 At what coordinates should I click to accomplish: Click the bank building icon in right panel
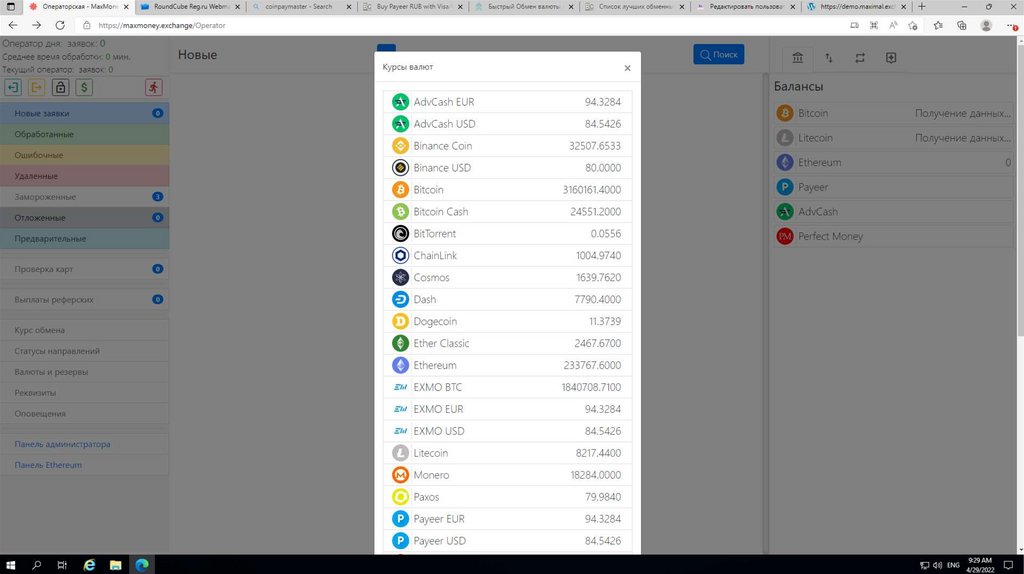click(x=797, y=57)
